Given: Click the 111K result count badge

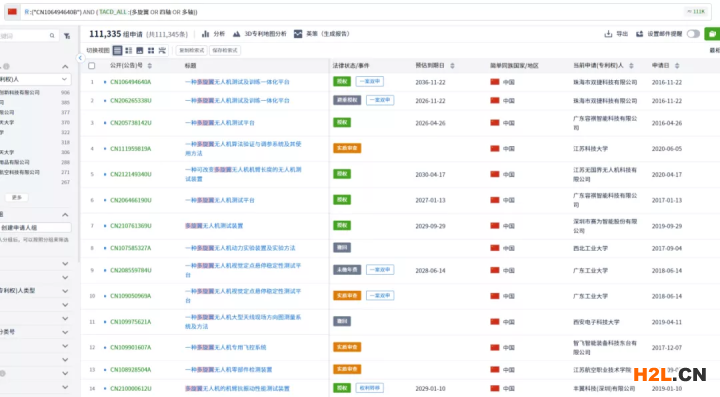Looking at the screenshot, I should pos(696,12).
